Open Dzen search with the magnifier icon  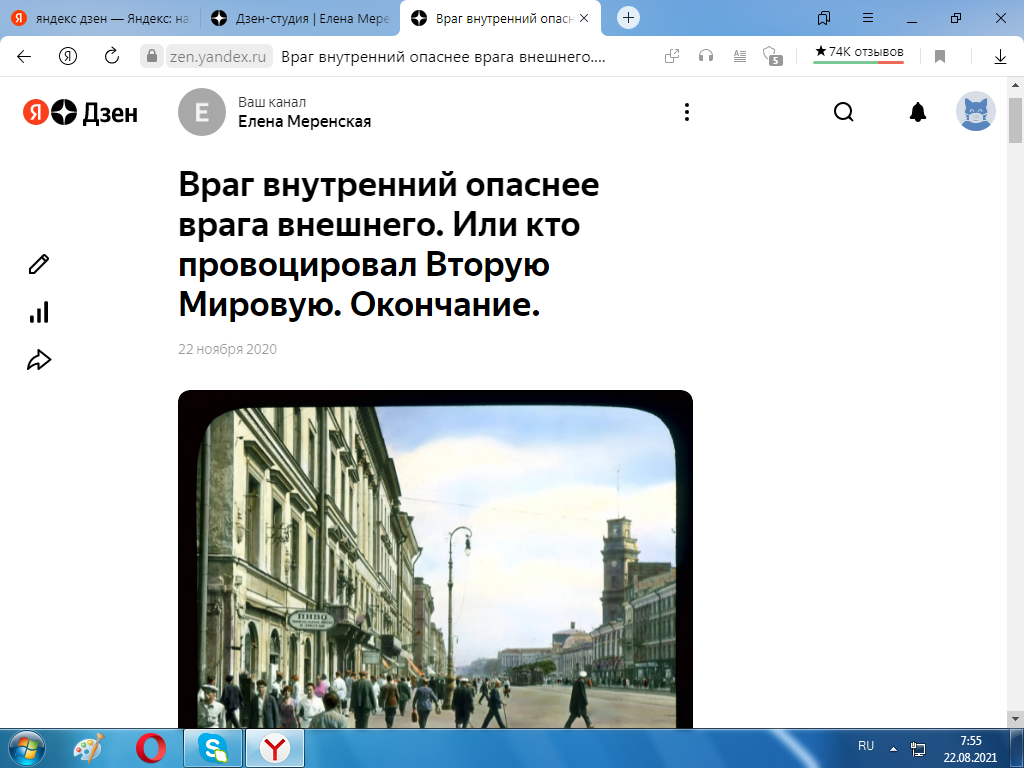point(843,112)
